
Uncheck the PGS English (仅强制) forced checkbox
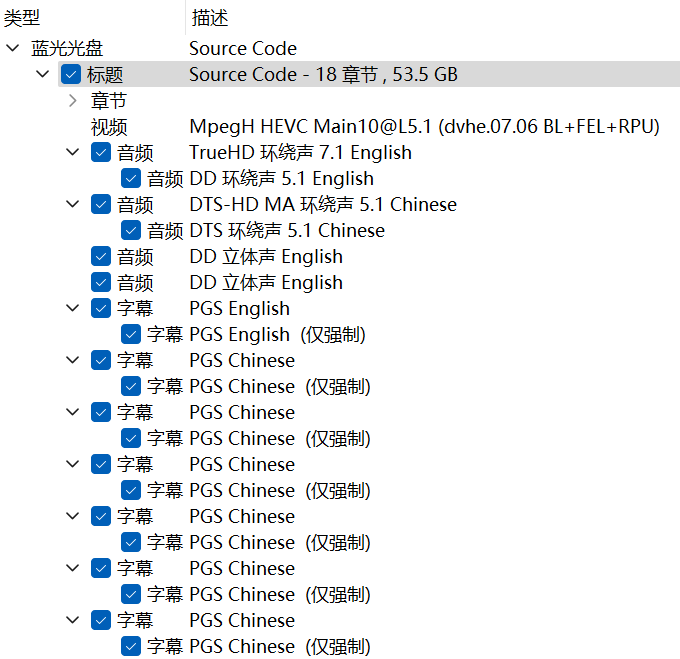(131, 334)
